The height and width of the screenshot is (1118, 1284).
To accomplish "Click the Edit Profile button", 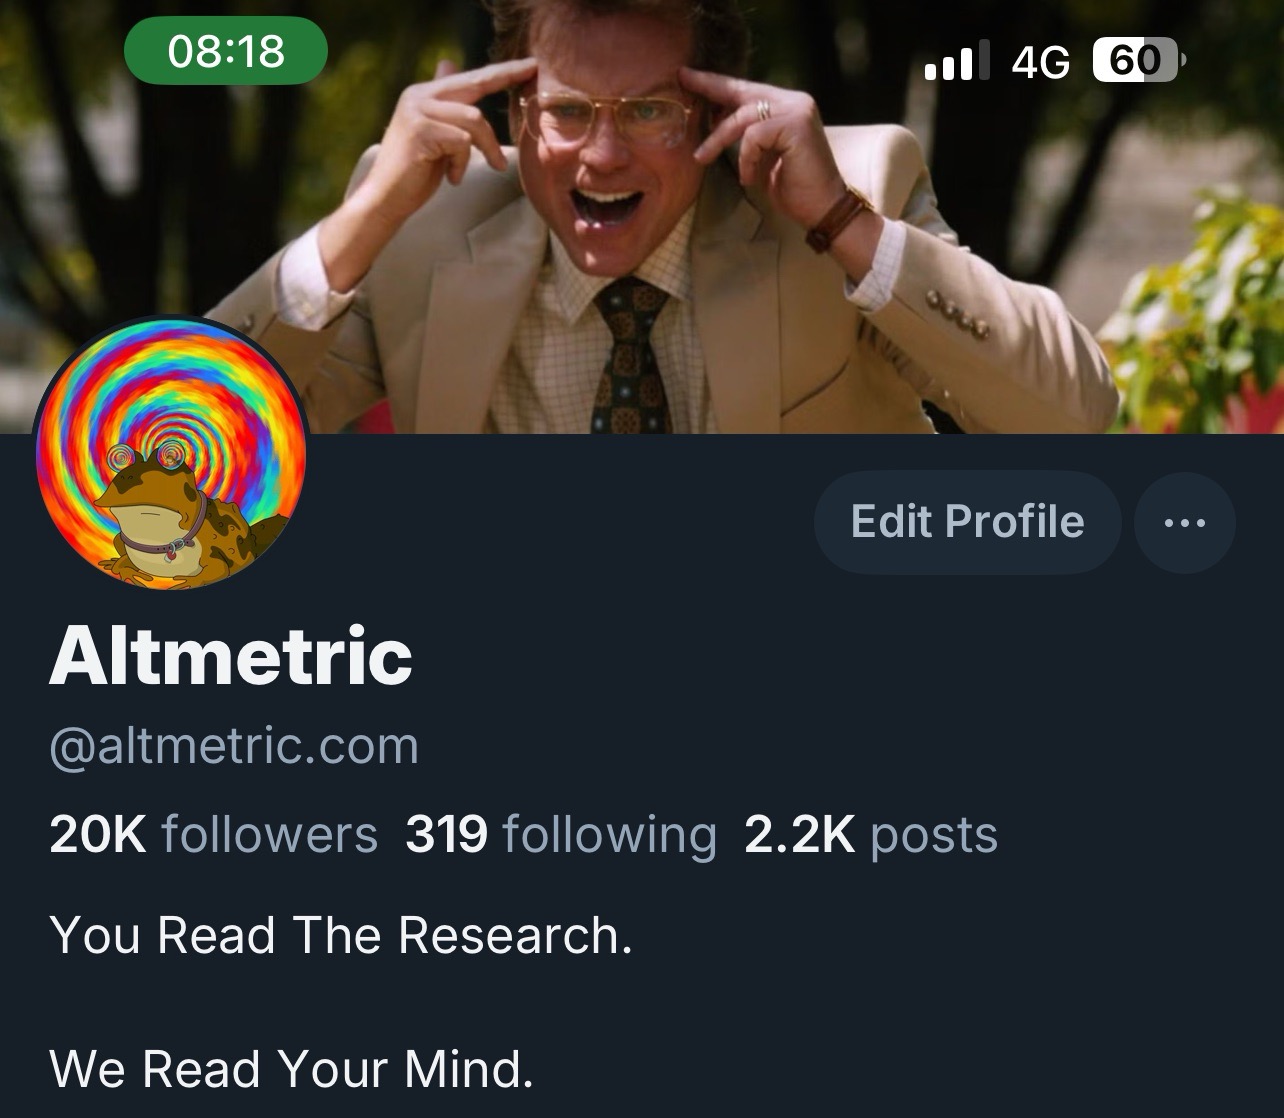I will pyautogui.click(x=967, y=522).
